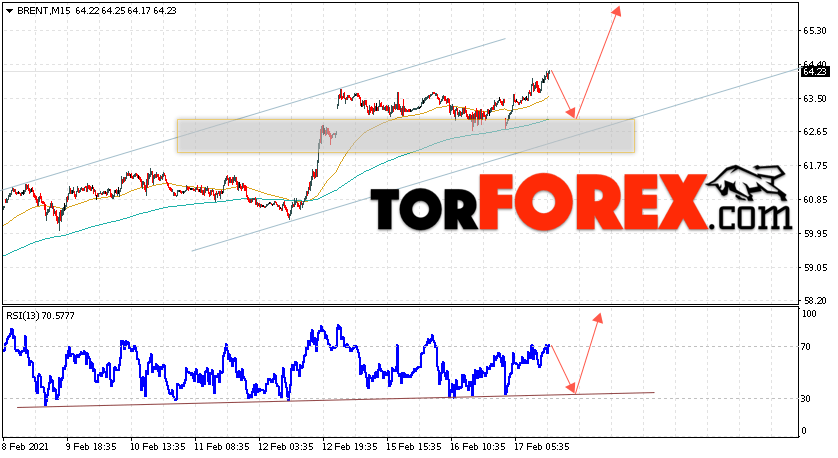Click the 60.85 price axis label

[x=814, y=200]
